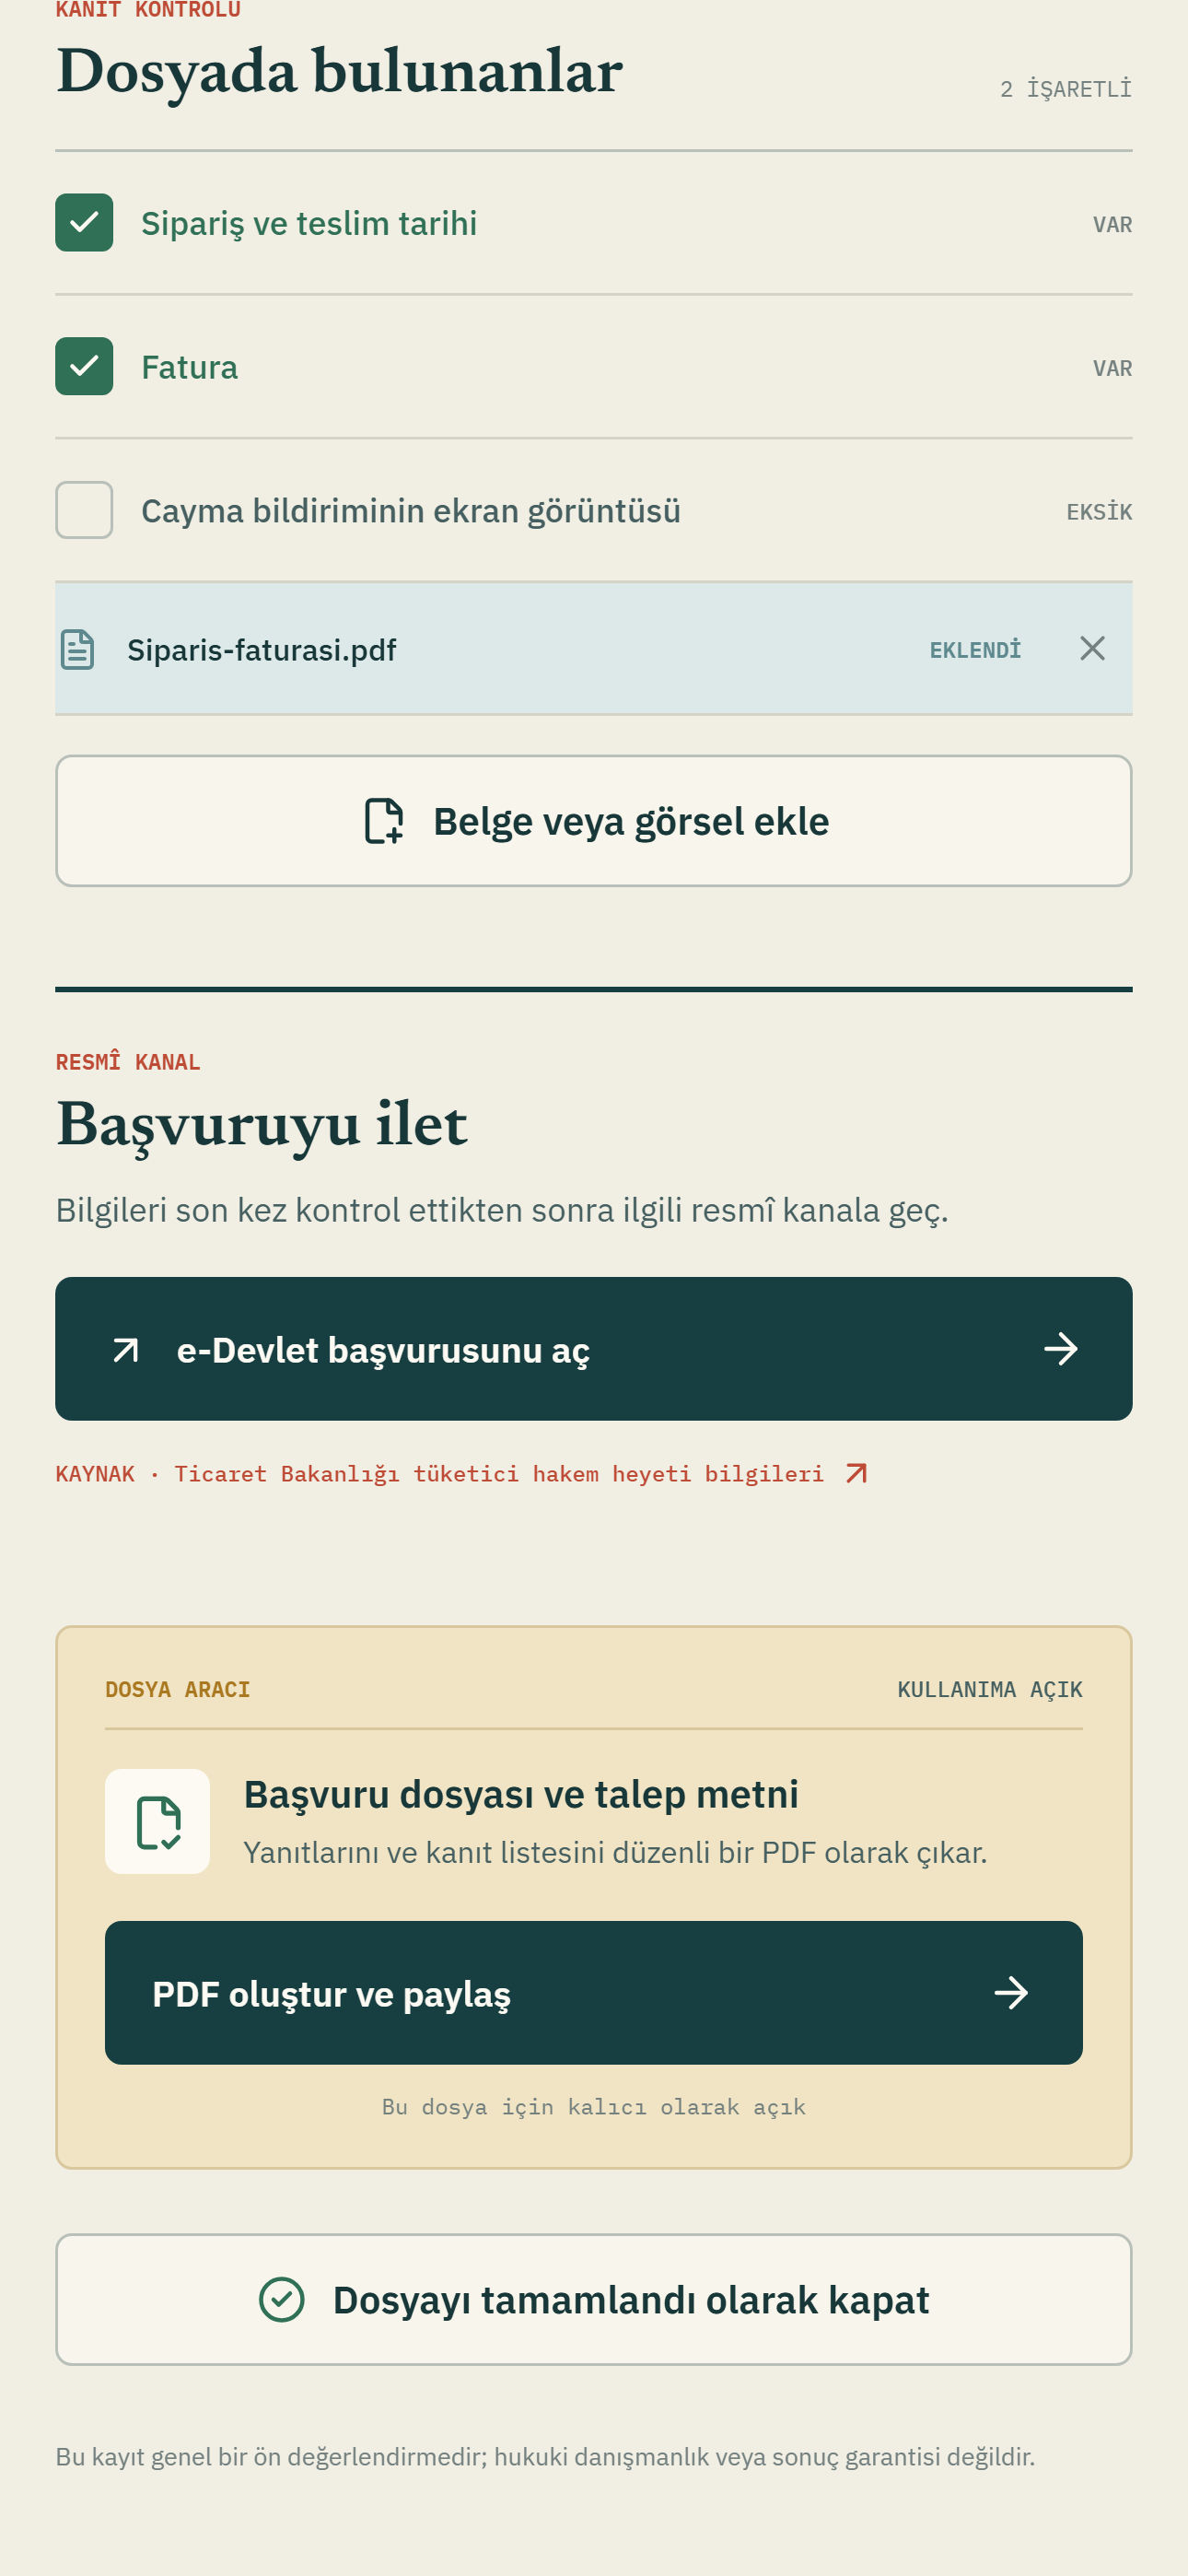Click the Siparis-faturasi.pdf file name
The image size is (1188, 2576).
[262, 650]
